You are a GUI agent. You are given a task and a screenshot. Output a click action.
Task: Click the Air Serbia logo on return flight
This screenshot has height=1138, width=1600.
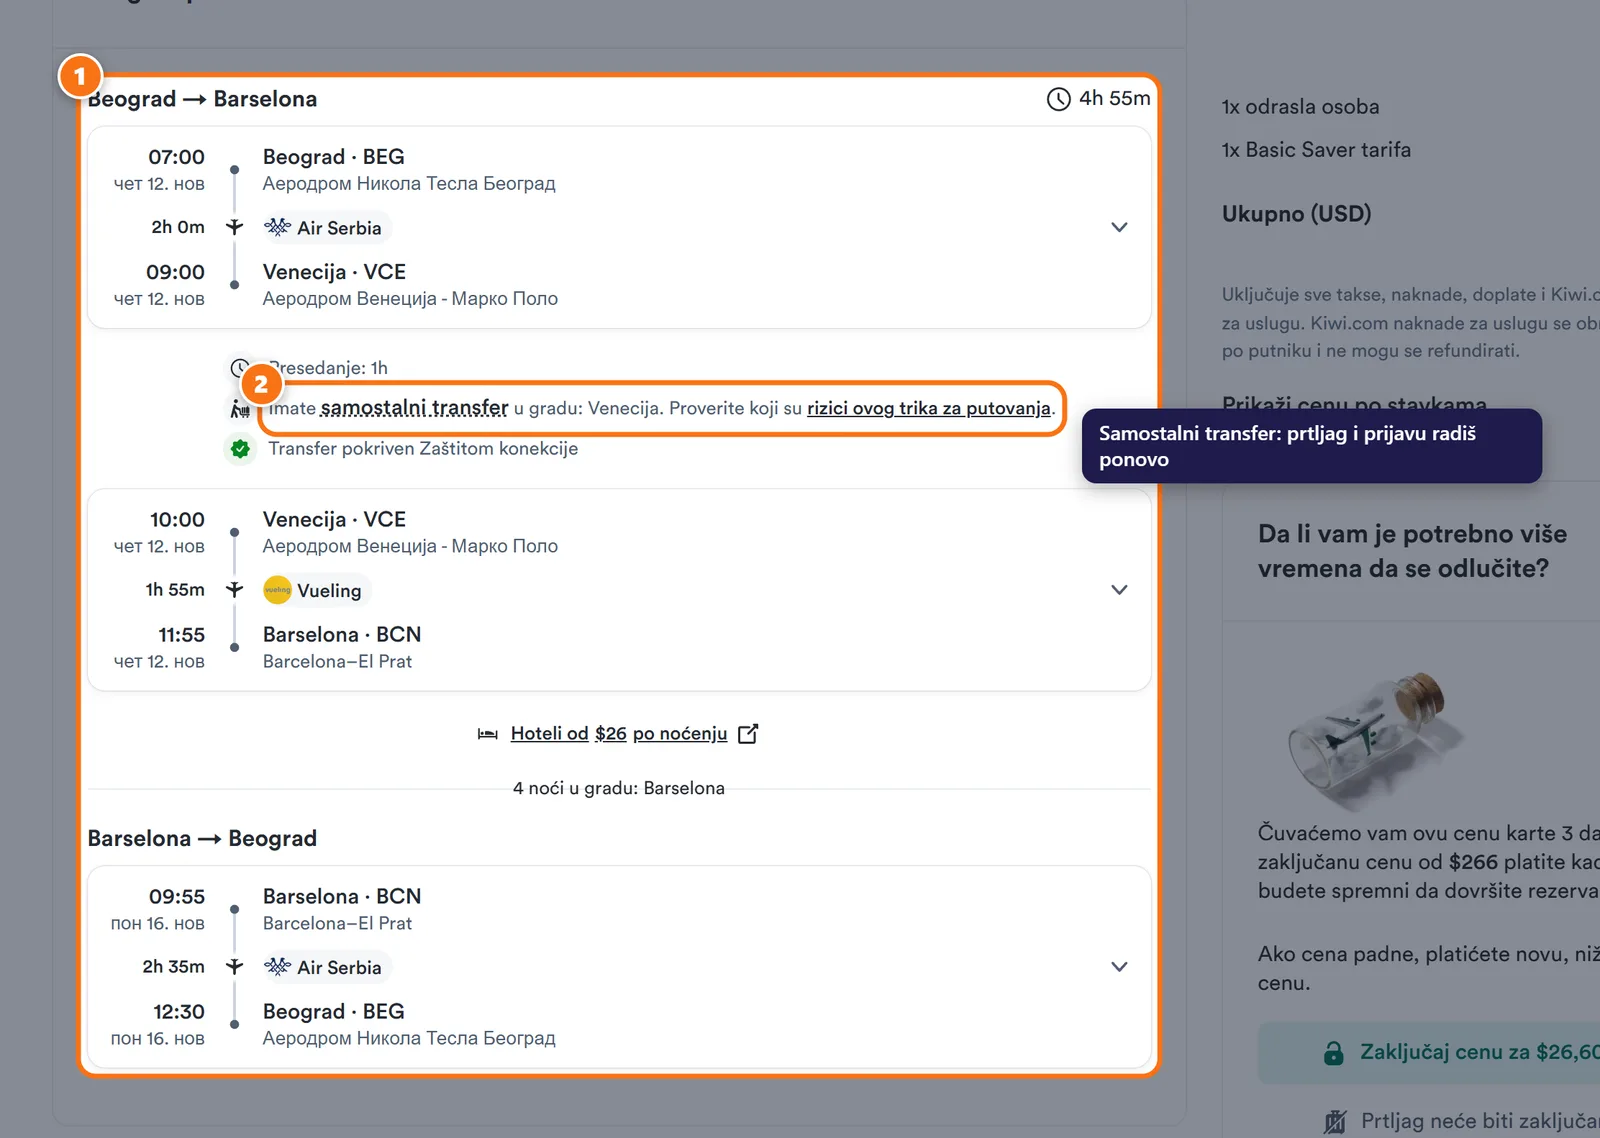pyautogui.click(x=277, y=967)
